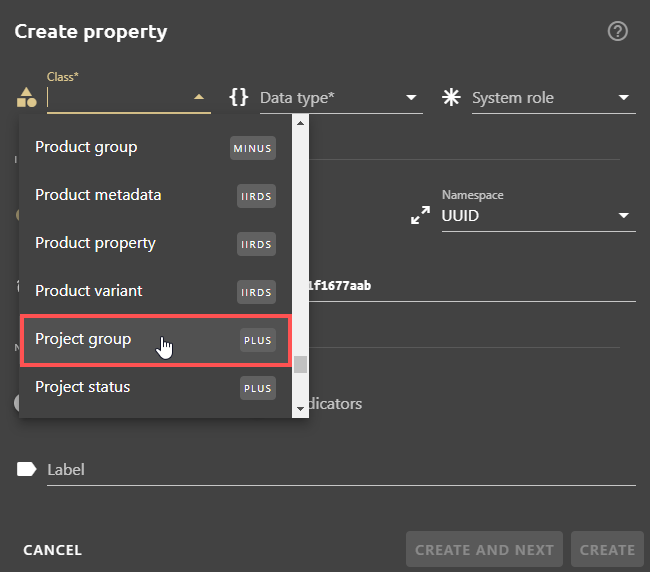Viewport: 650px width, 572px height.
Task: Click the curly braces data type icon
Action: pos(239,97)
